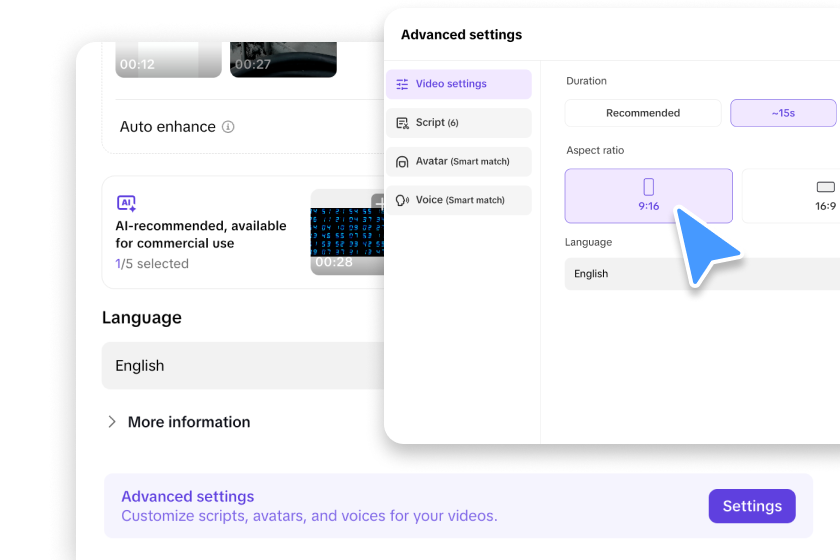840x560 pixels.
Task: Click the Avatar icon in the sidebar
Action: pyautogui.click(x=402, y=161)
